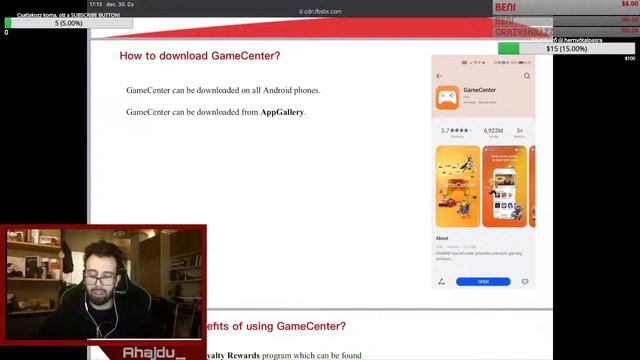Click the streamer webcam overlay

tap(104, 284)
